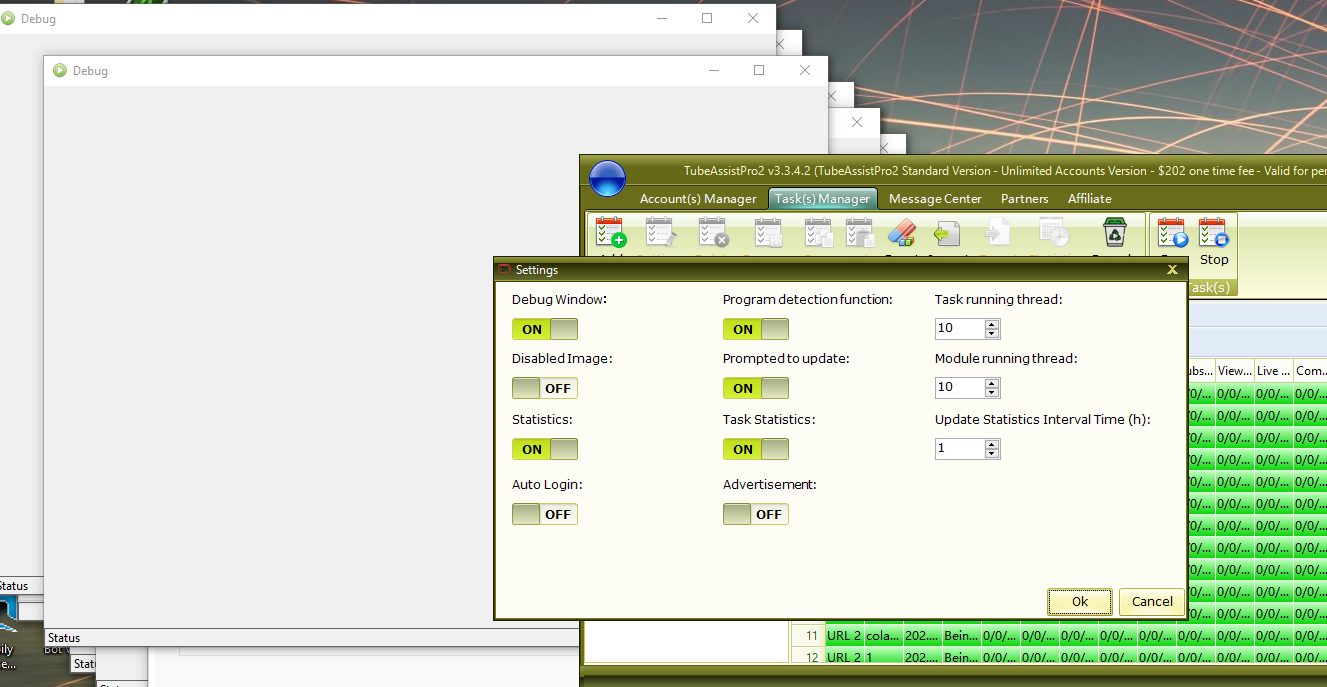
Task: Enable the Disabled Image toggle
Action: click(x=545, y=388)
